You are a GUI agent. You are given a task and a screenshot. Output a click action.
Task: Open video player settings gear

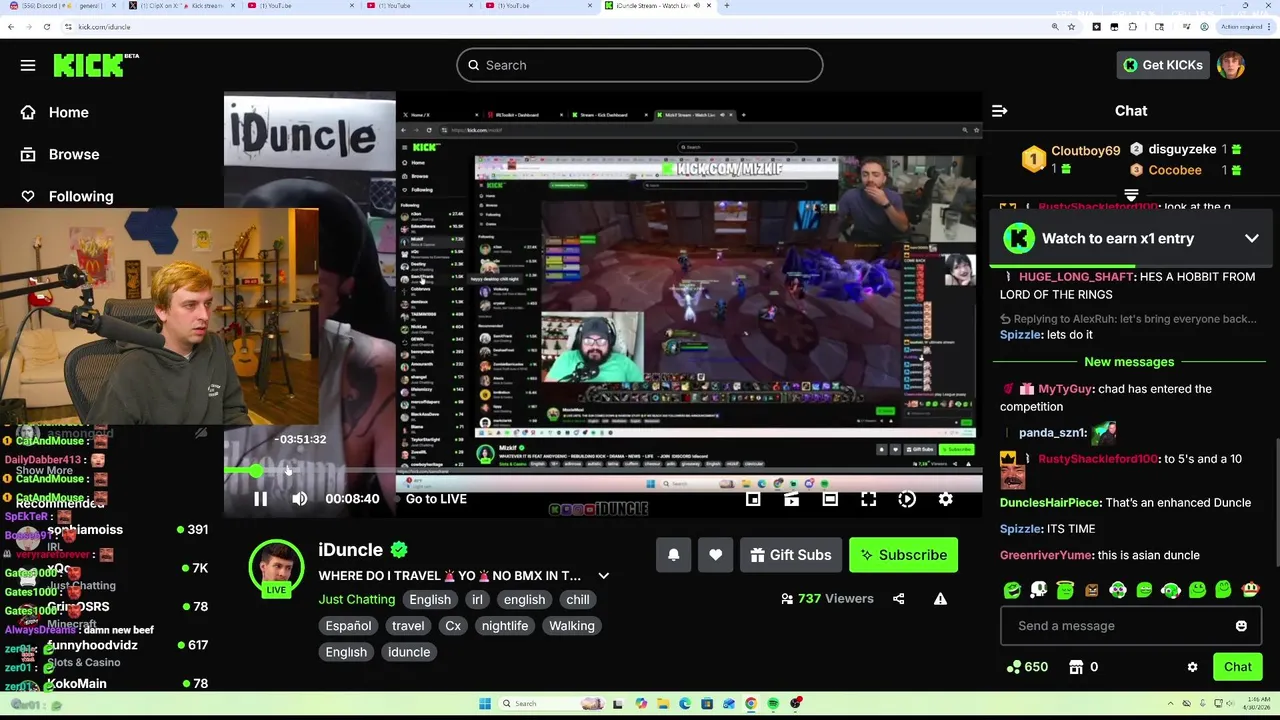click(945, 498)
